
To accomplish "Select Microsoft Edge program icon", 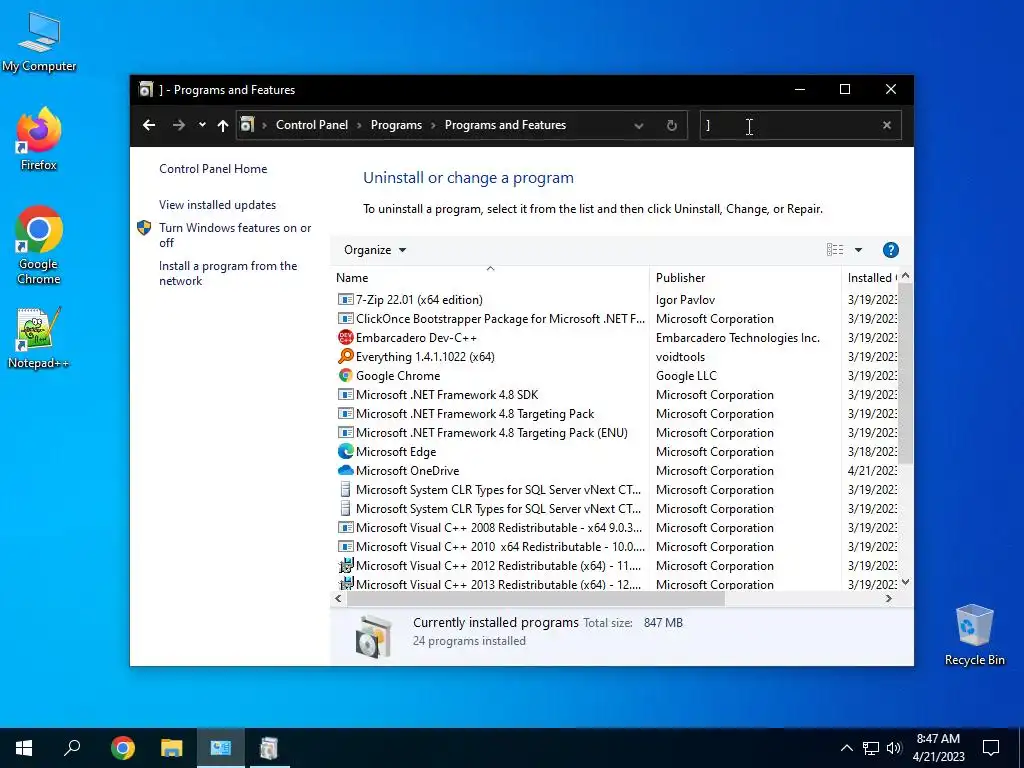I will click(345, 451).
